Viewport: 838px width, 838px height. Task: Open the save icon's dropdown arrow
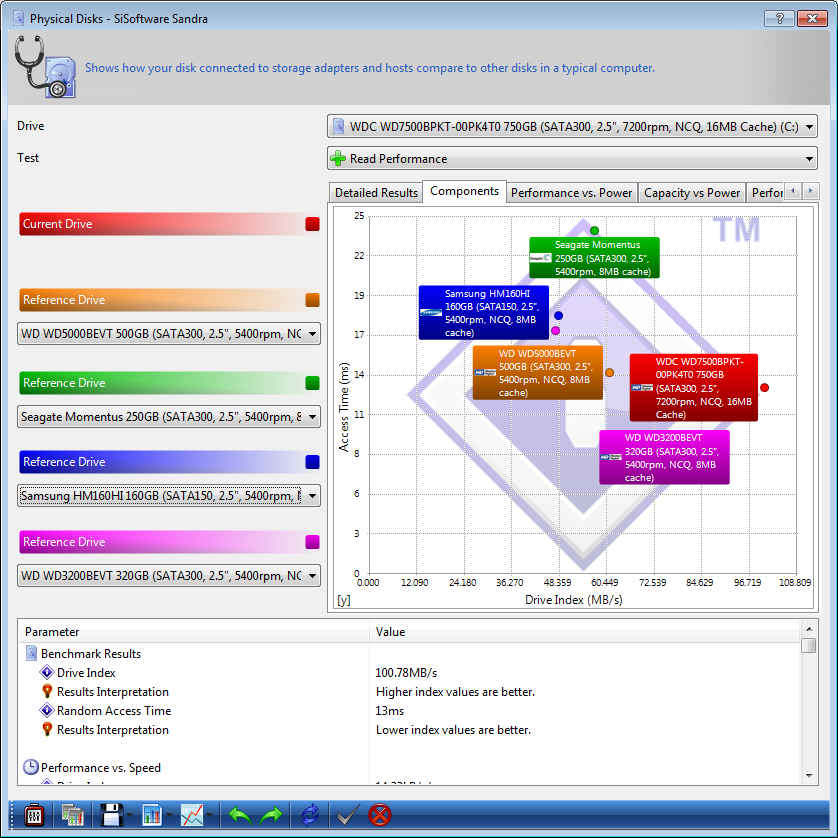click(x=129, y=816)
